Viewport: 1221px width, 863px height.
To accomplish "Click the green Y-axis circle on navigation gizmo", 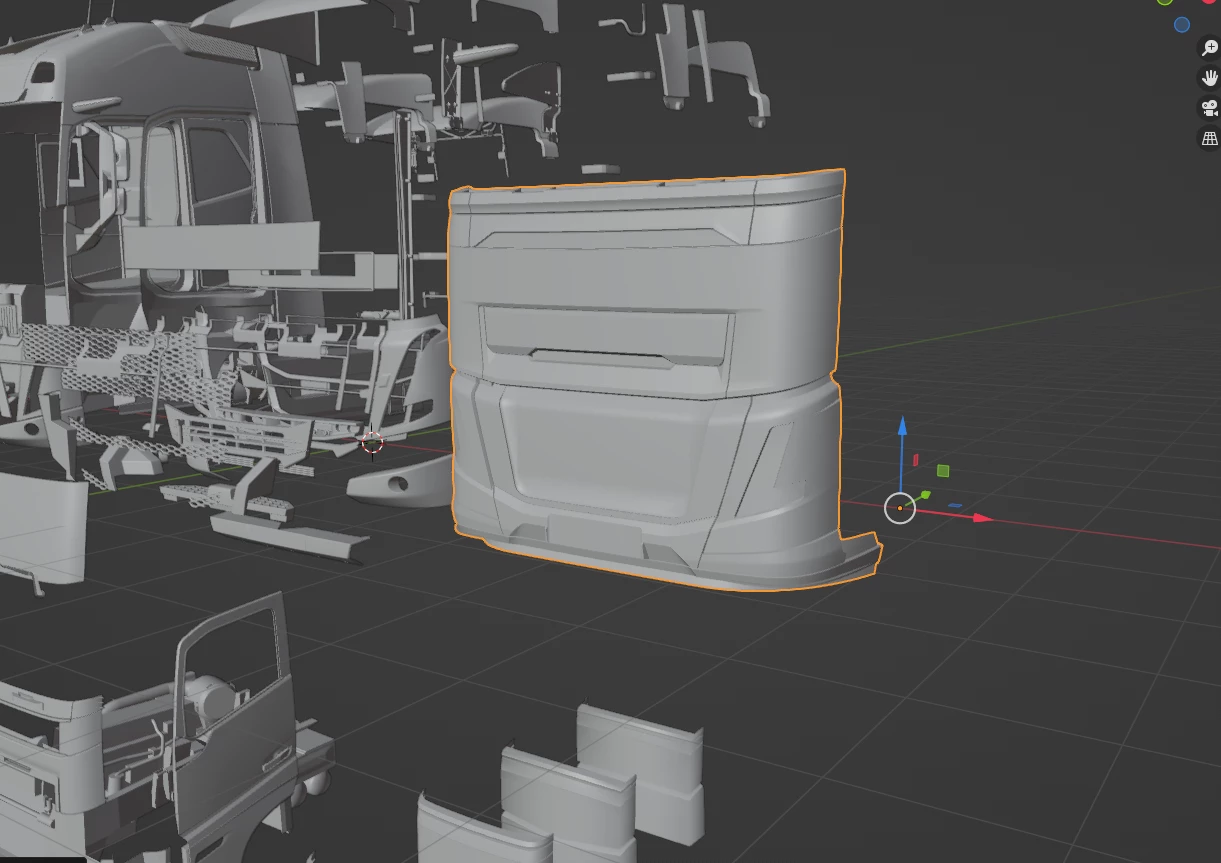I will [x=1165, y=1].
